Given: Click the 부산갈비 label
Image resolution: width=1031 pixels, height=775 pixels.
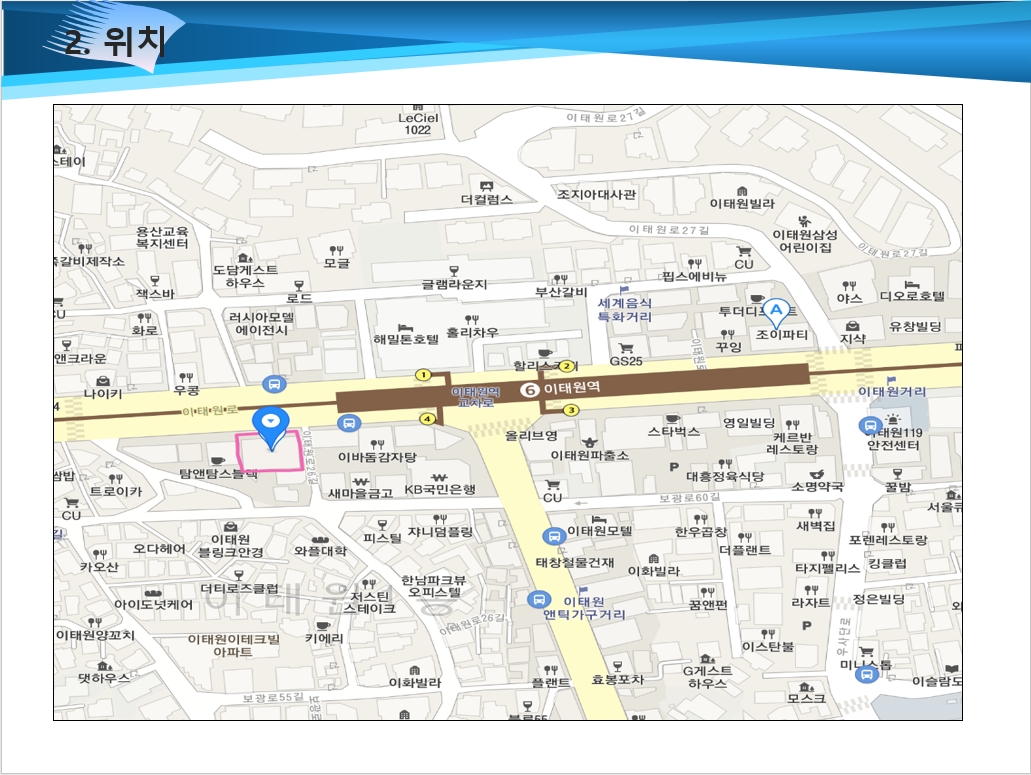Looking at the screenshot, I should click(x=561, y=292).
